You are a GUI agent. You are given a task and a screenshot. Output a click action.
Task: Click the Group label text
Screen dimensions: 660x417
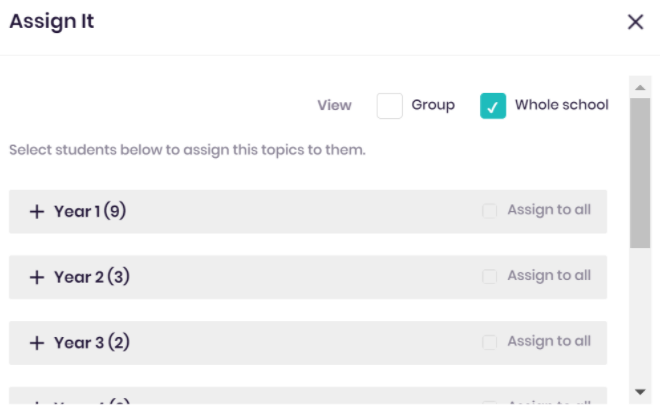pos(433,105)
